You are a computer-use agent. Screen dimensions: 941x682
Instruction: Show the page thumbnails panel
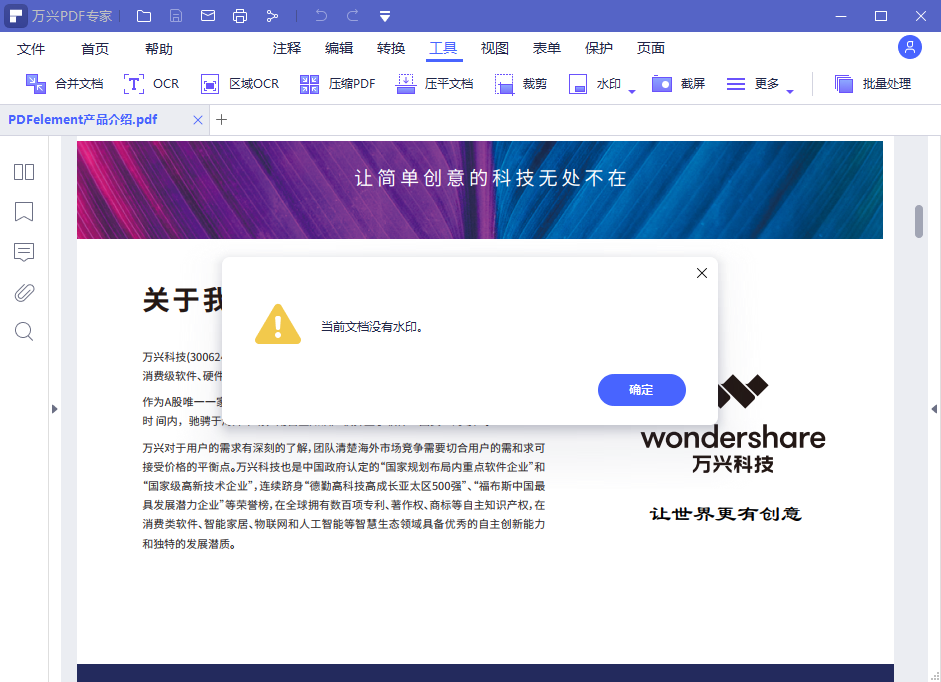23,172
